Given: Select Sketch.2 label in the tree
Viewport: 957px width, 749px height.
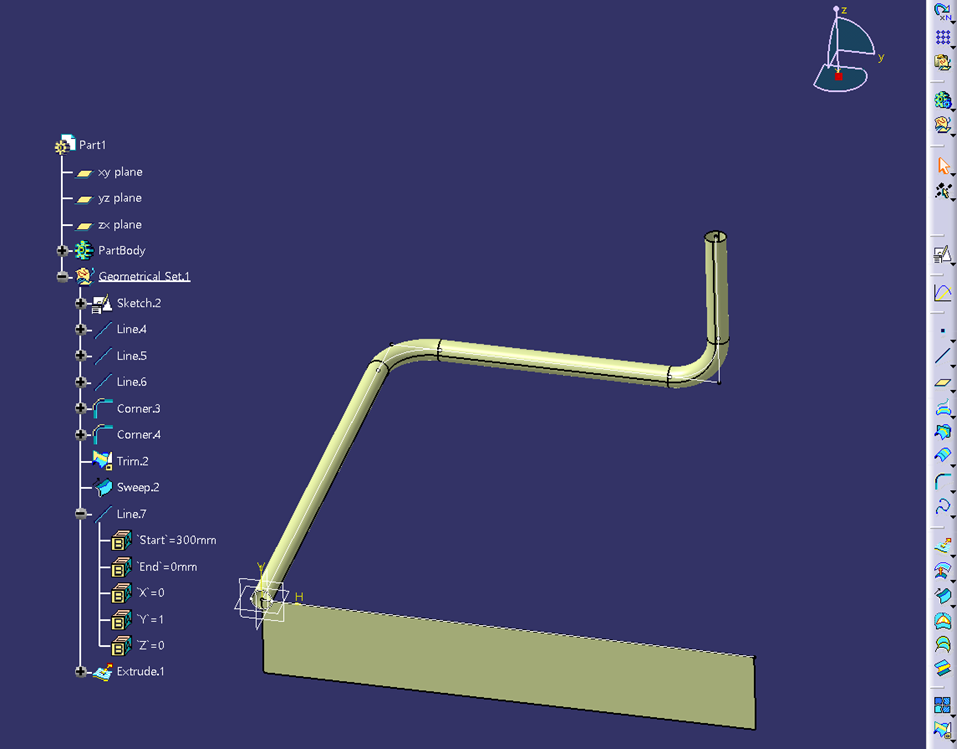Looking at the screenshot, I should coord(139,303).
